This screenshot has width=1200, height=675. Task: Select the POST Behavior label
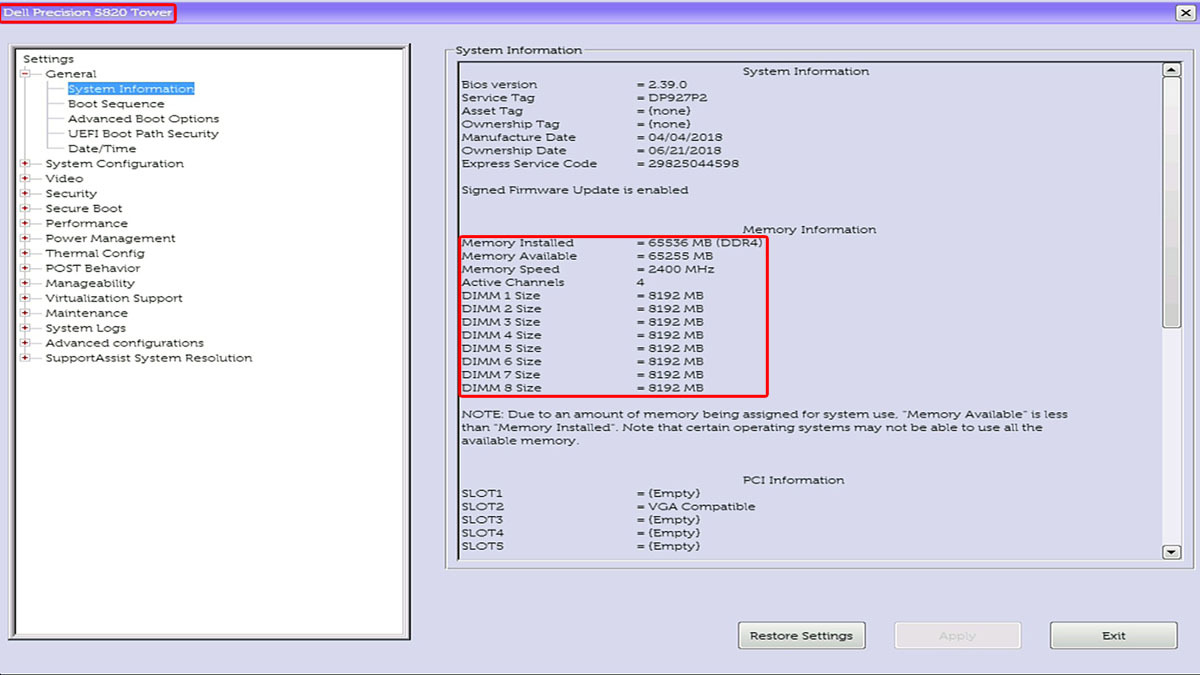click(93, 268)
